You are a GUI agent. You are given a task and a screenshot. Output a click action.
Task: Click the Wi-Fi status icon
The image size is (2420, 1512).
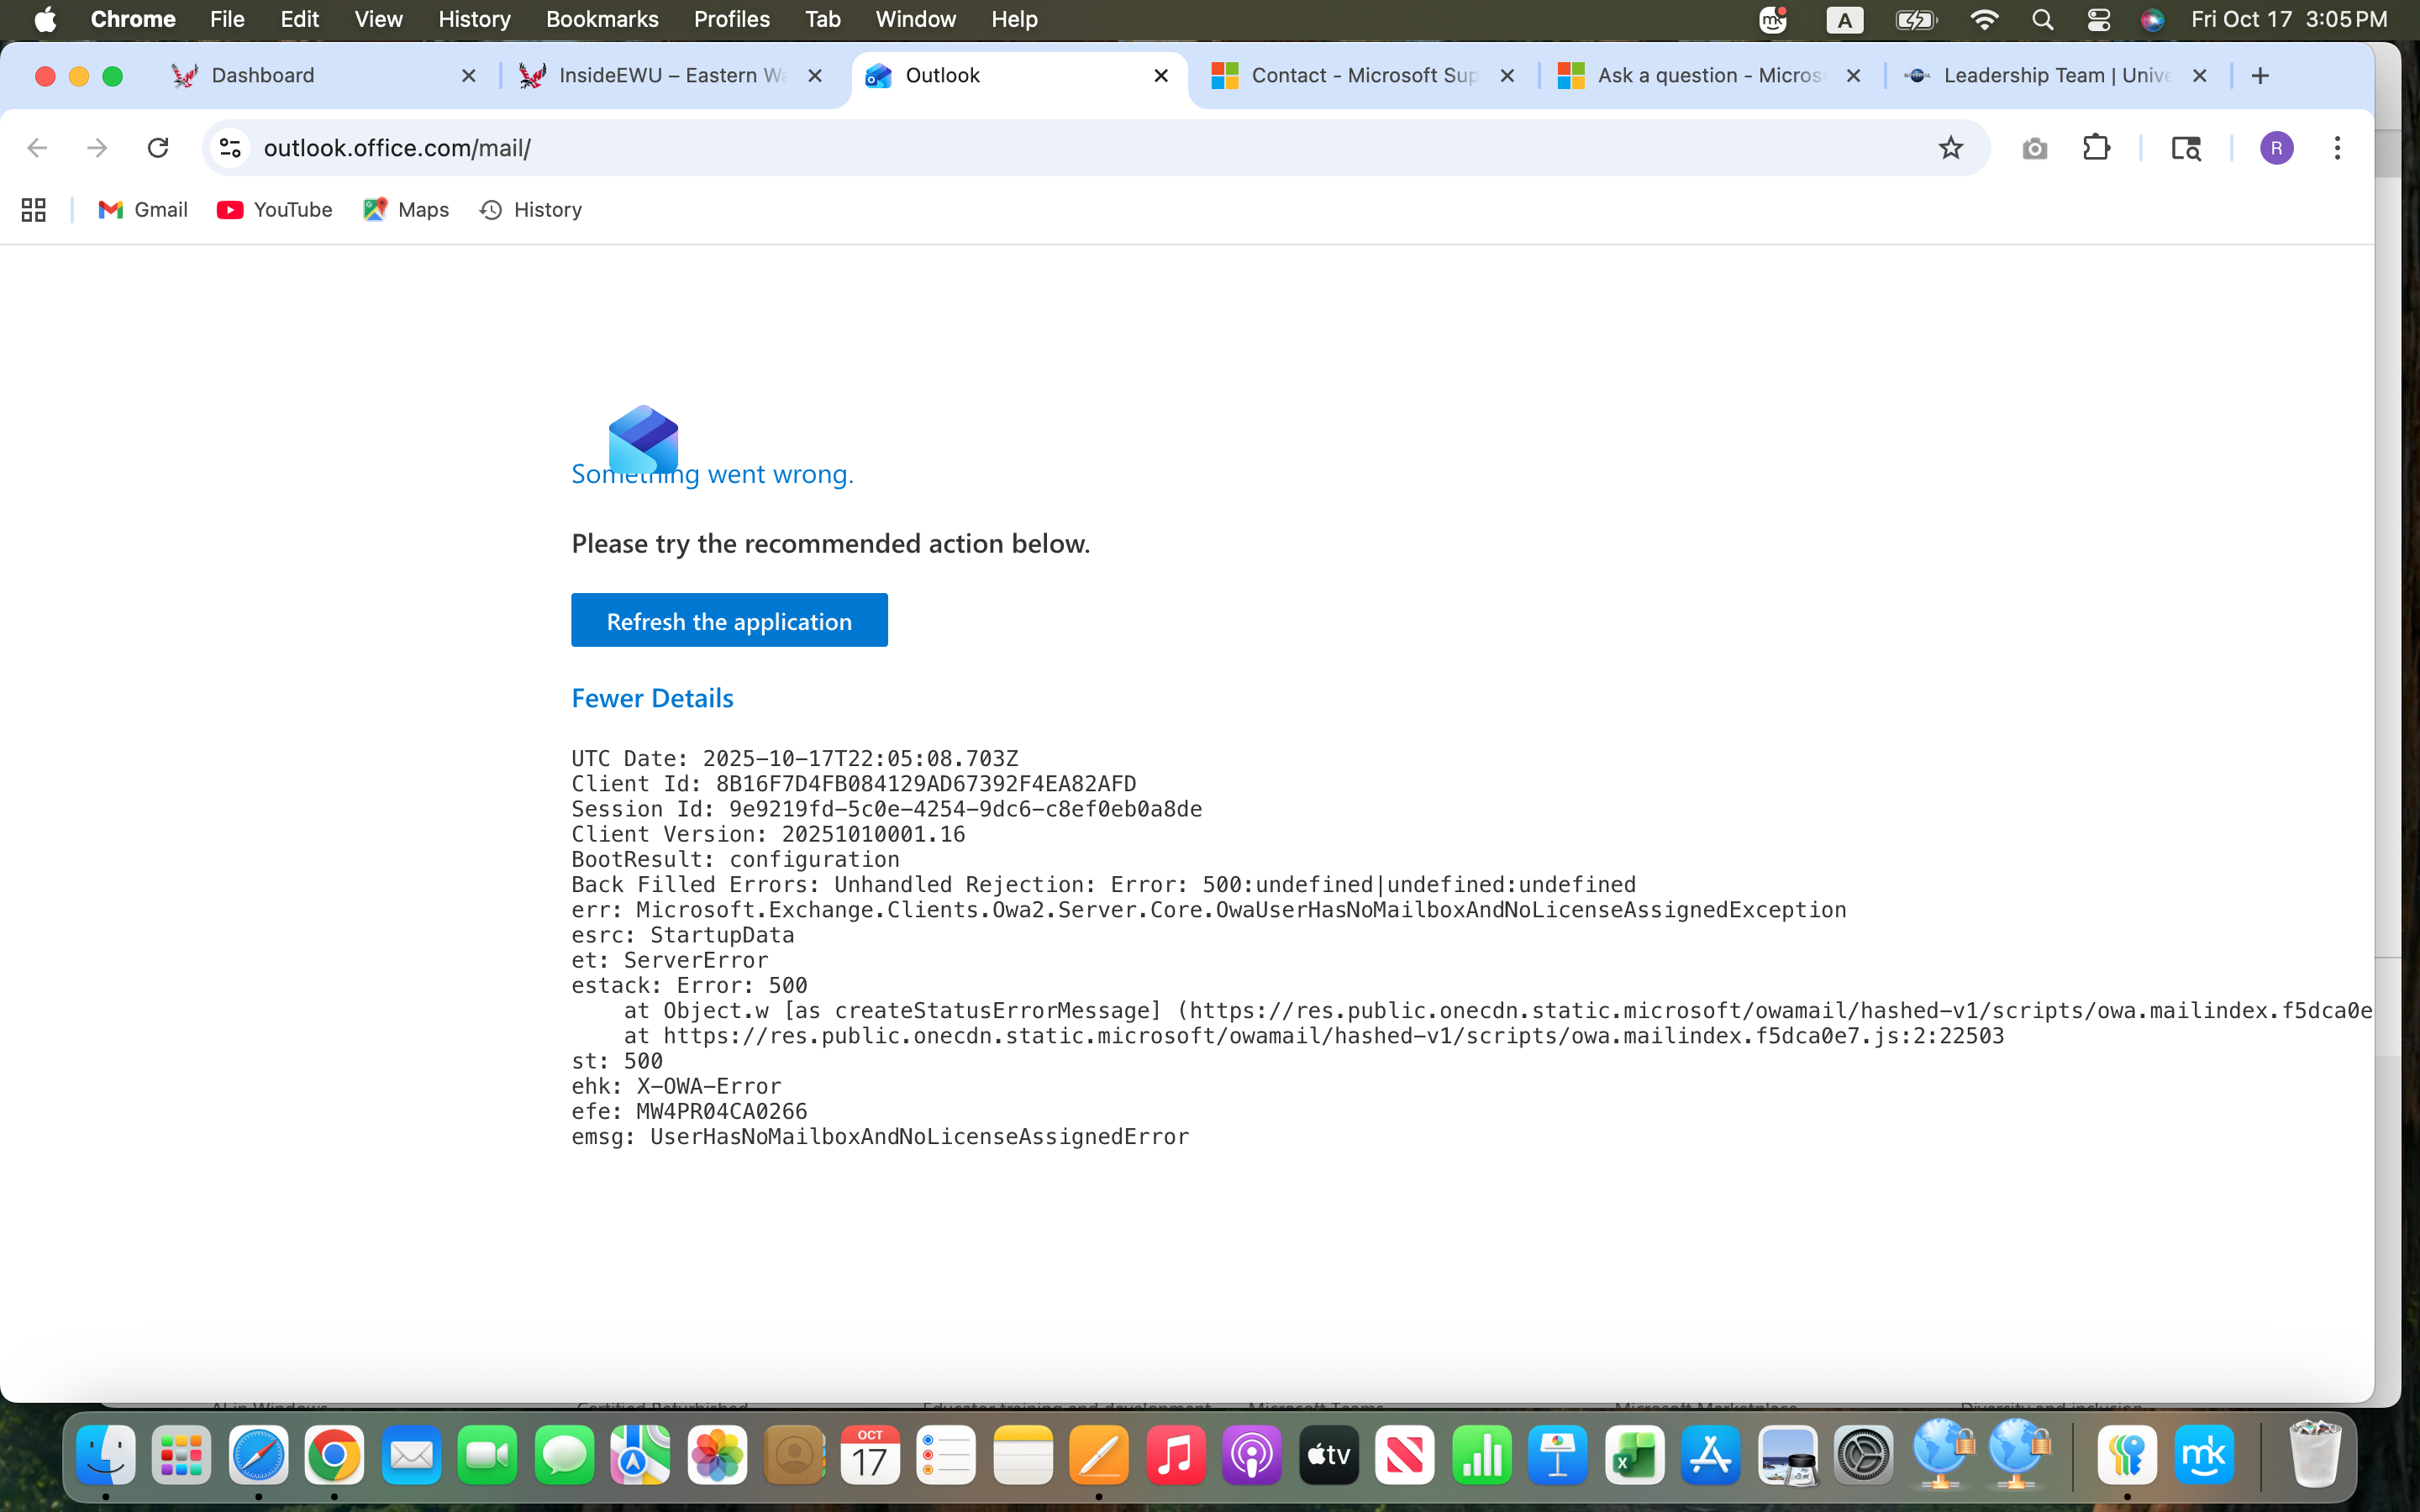(x=1984, y=19)
